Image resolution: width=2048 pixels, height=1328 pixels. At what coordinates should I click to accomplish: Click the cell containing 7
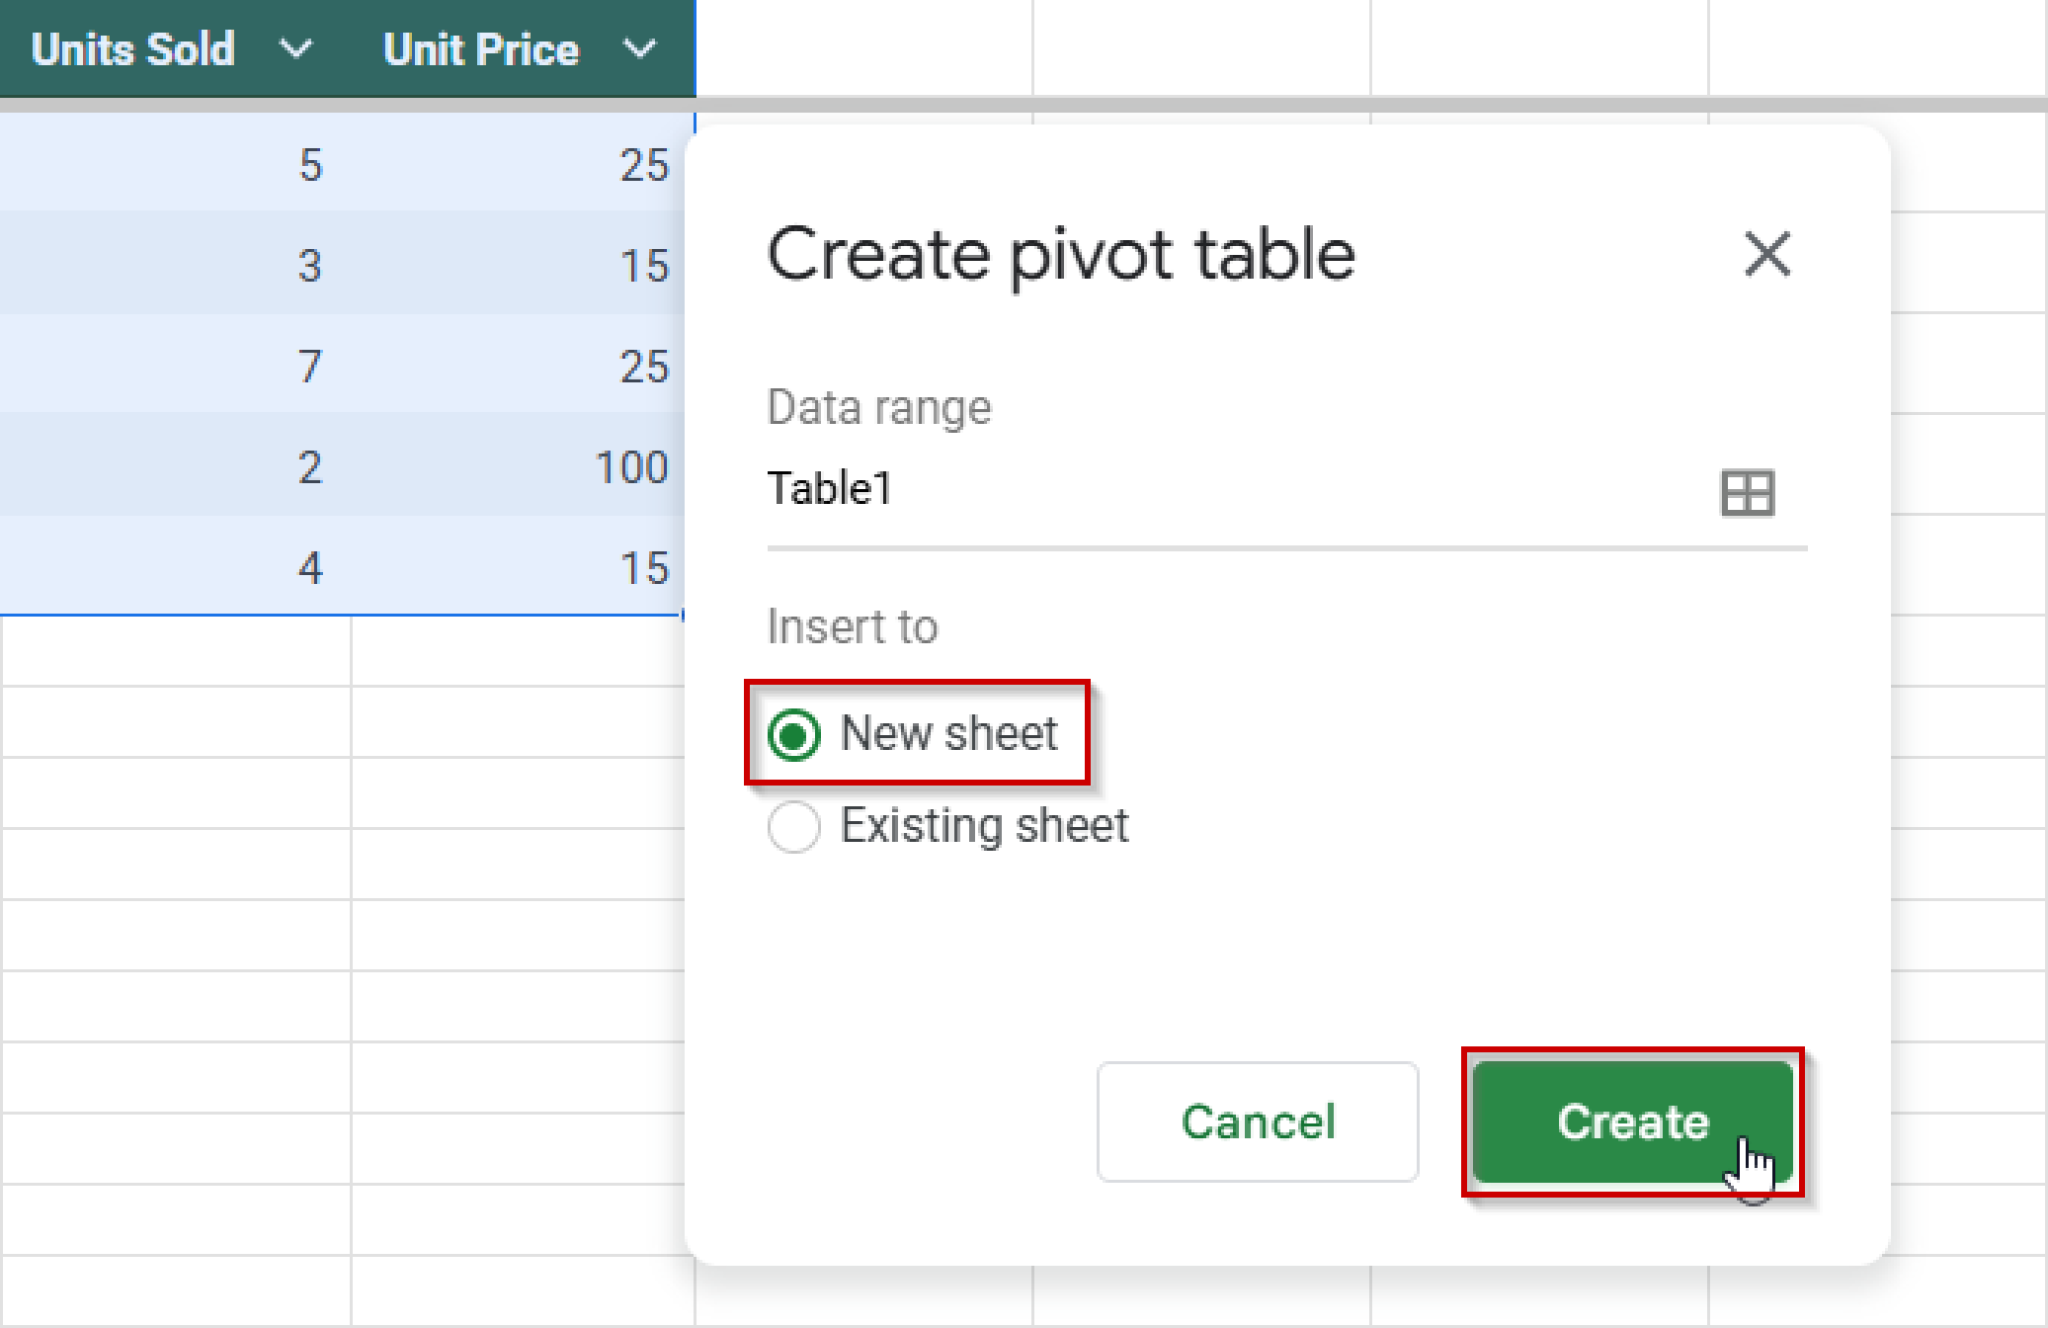point(310,367)
